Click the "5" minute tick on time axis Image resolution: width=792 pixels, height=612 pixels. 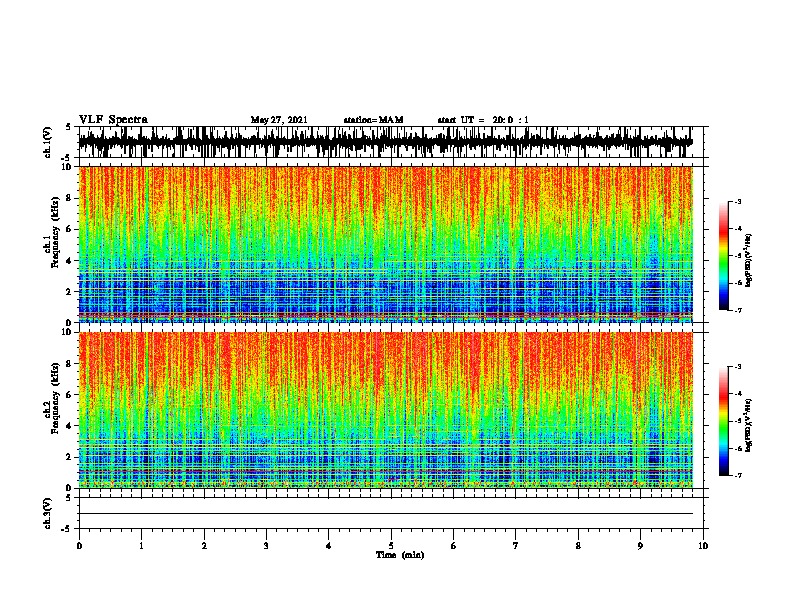click(x=391, y=546)
